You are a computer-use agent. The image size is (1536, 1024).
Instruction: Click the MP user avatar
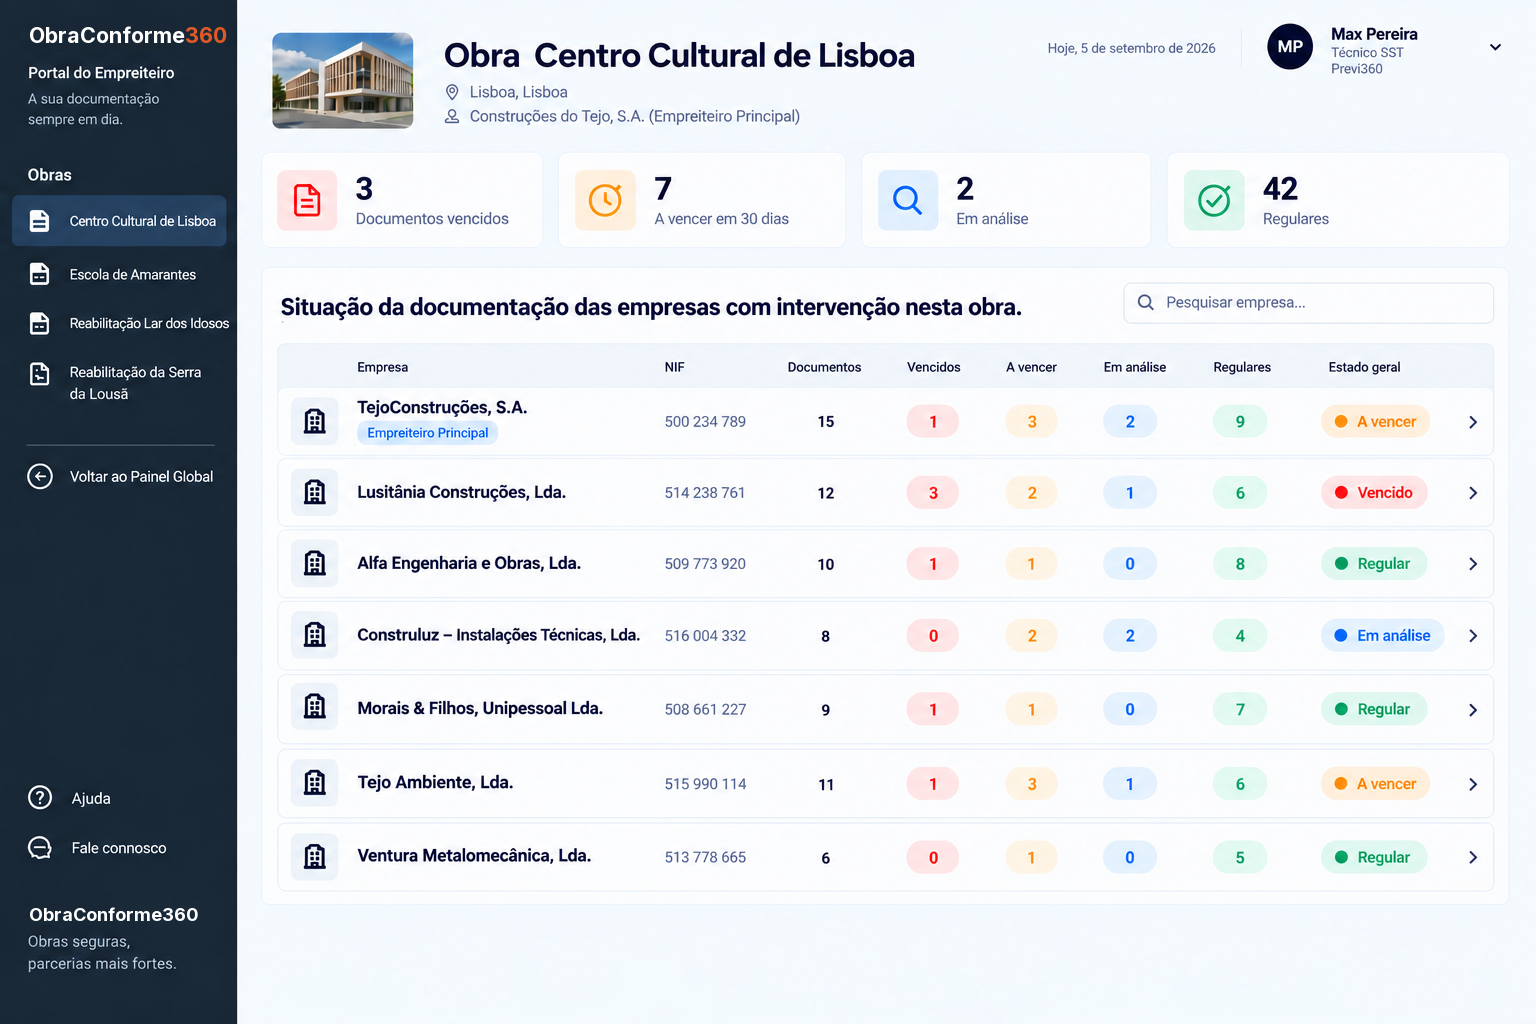click(1290, 47)
